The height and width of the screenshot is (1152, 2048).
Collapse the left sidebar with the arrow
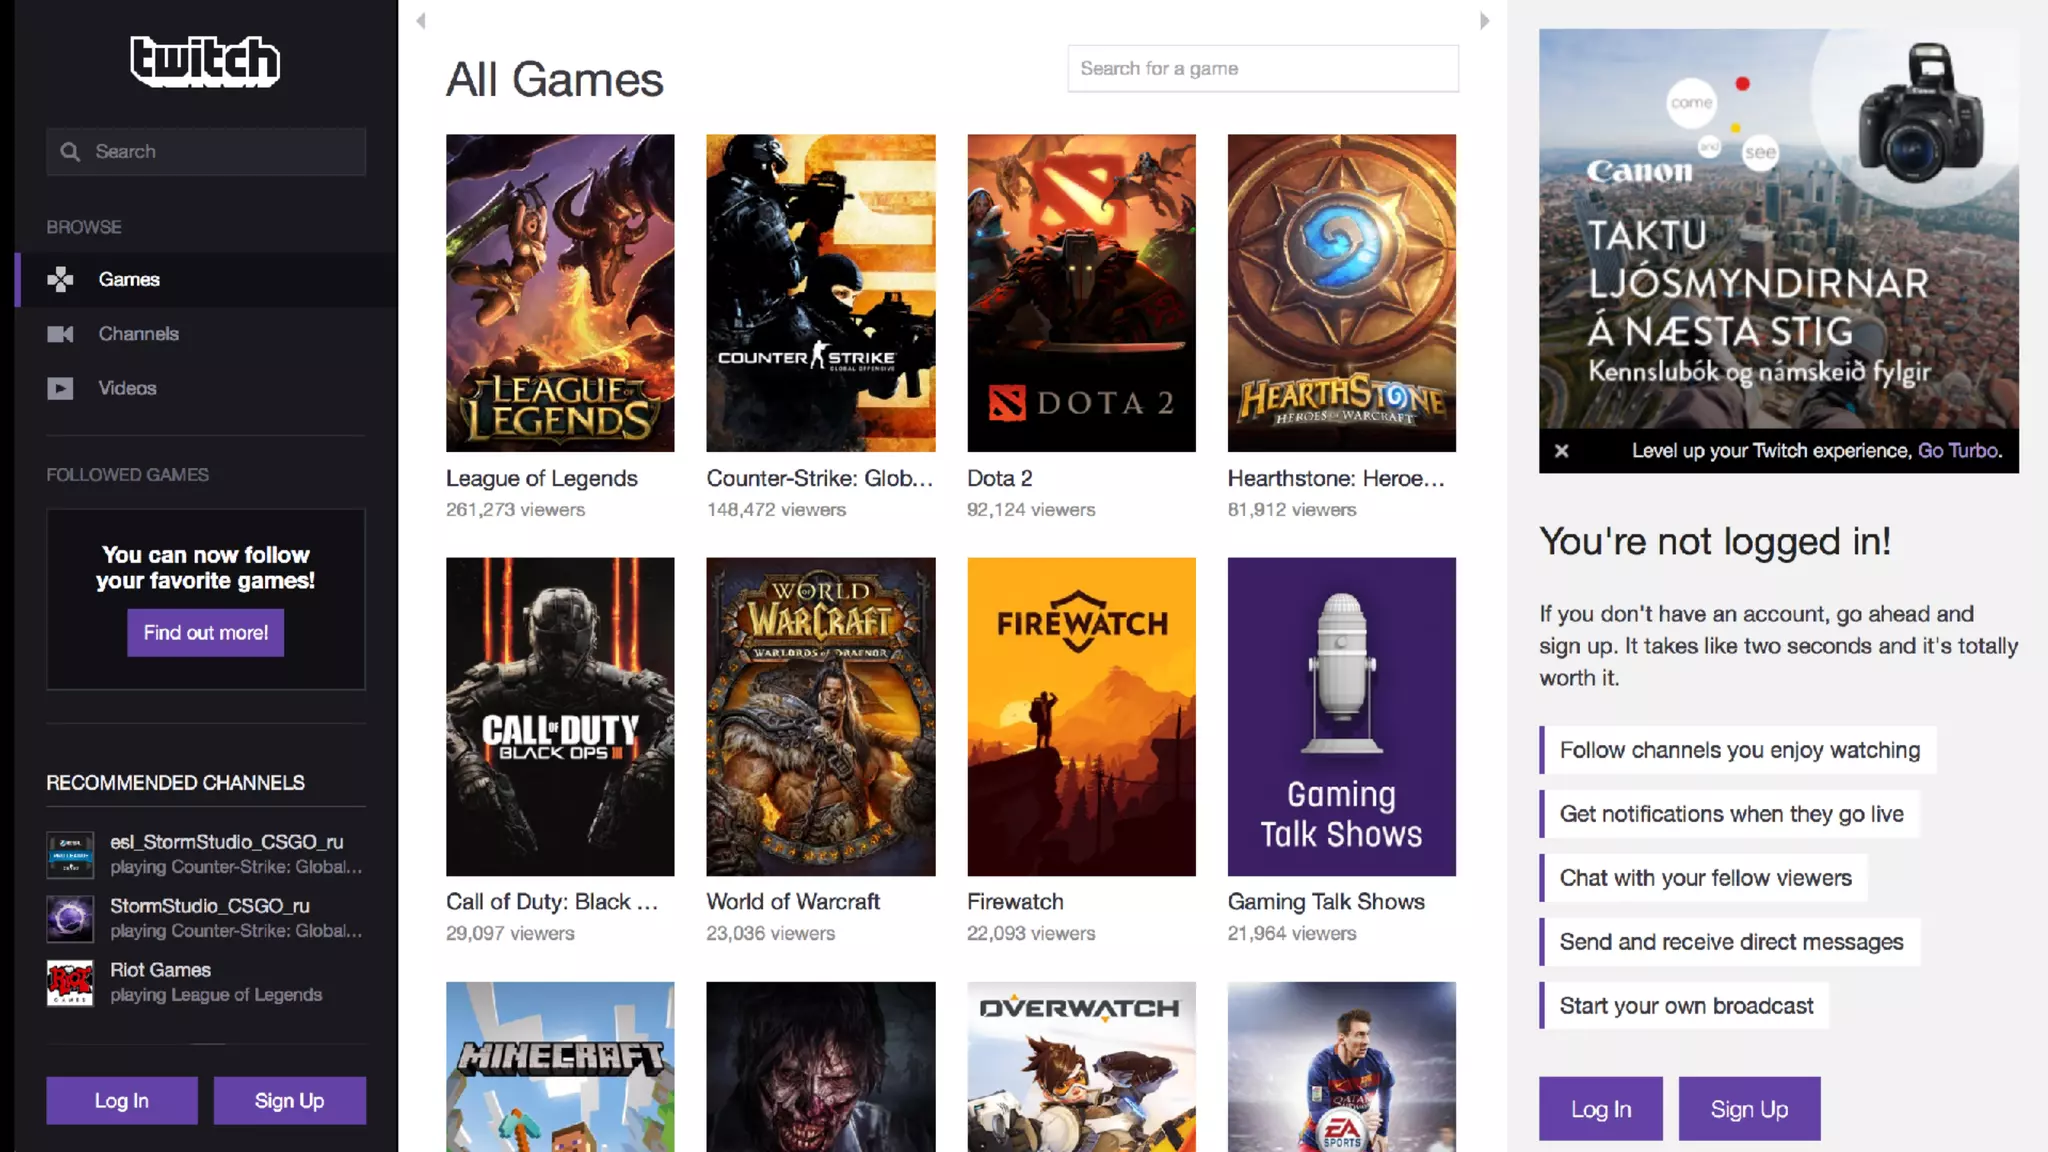[421, 20]
